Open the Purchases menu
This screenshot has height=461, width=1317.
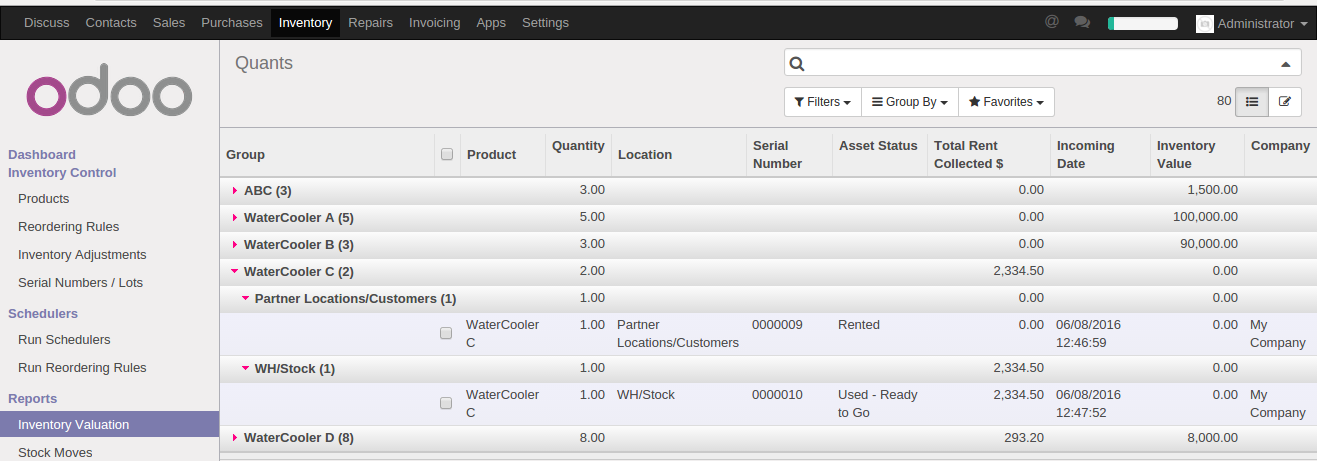232,22
